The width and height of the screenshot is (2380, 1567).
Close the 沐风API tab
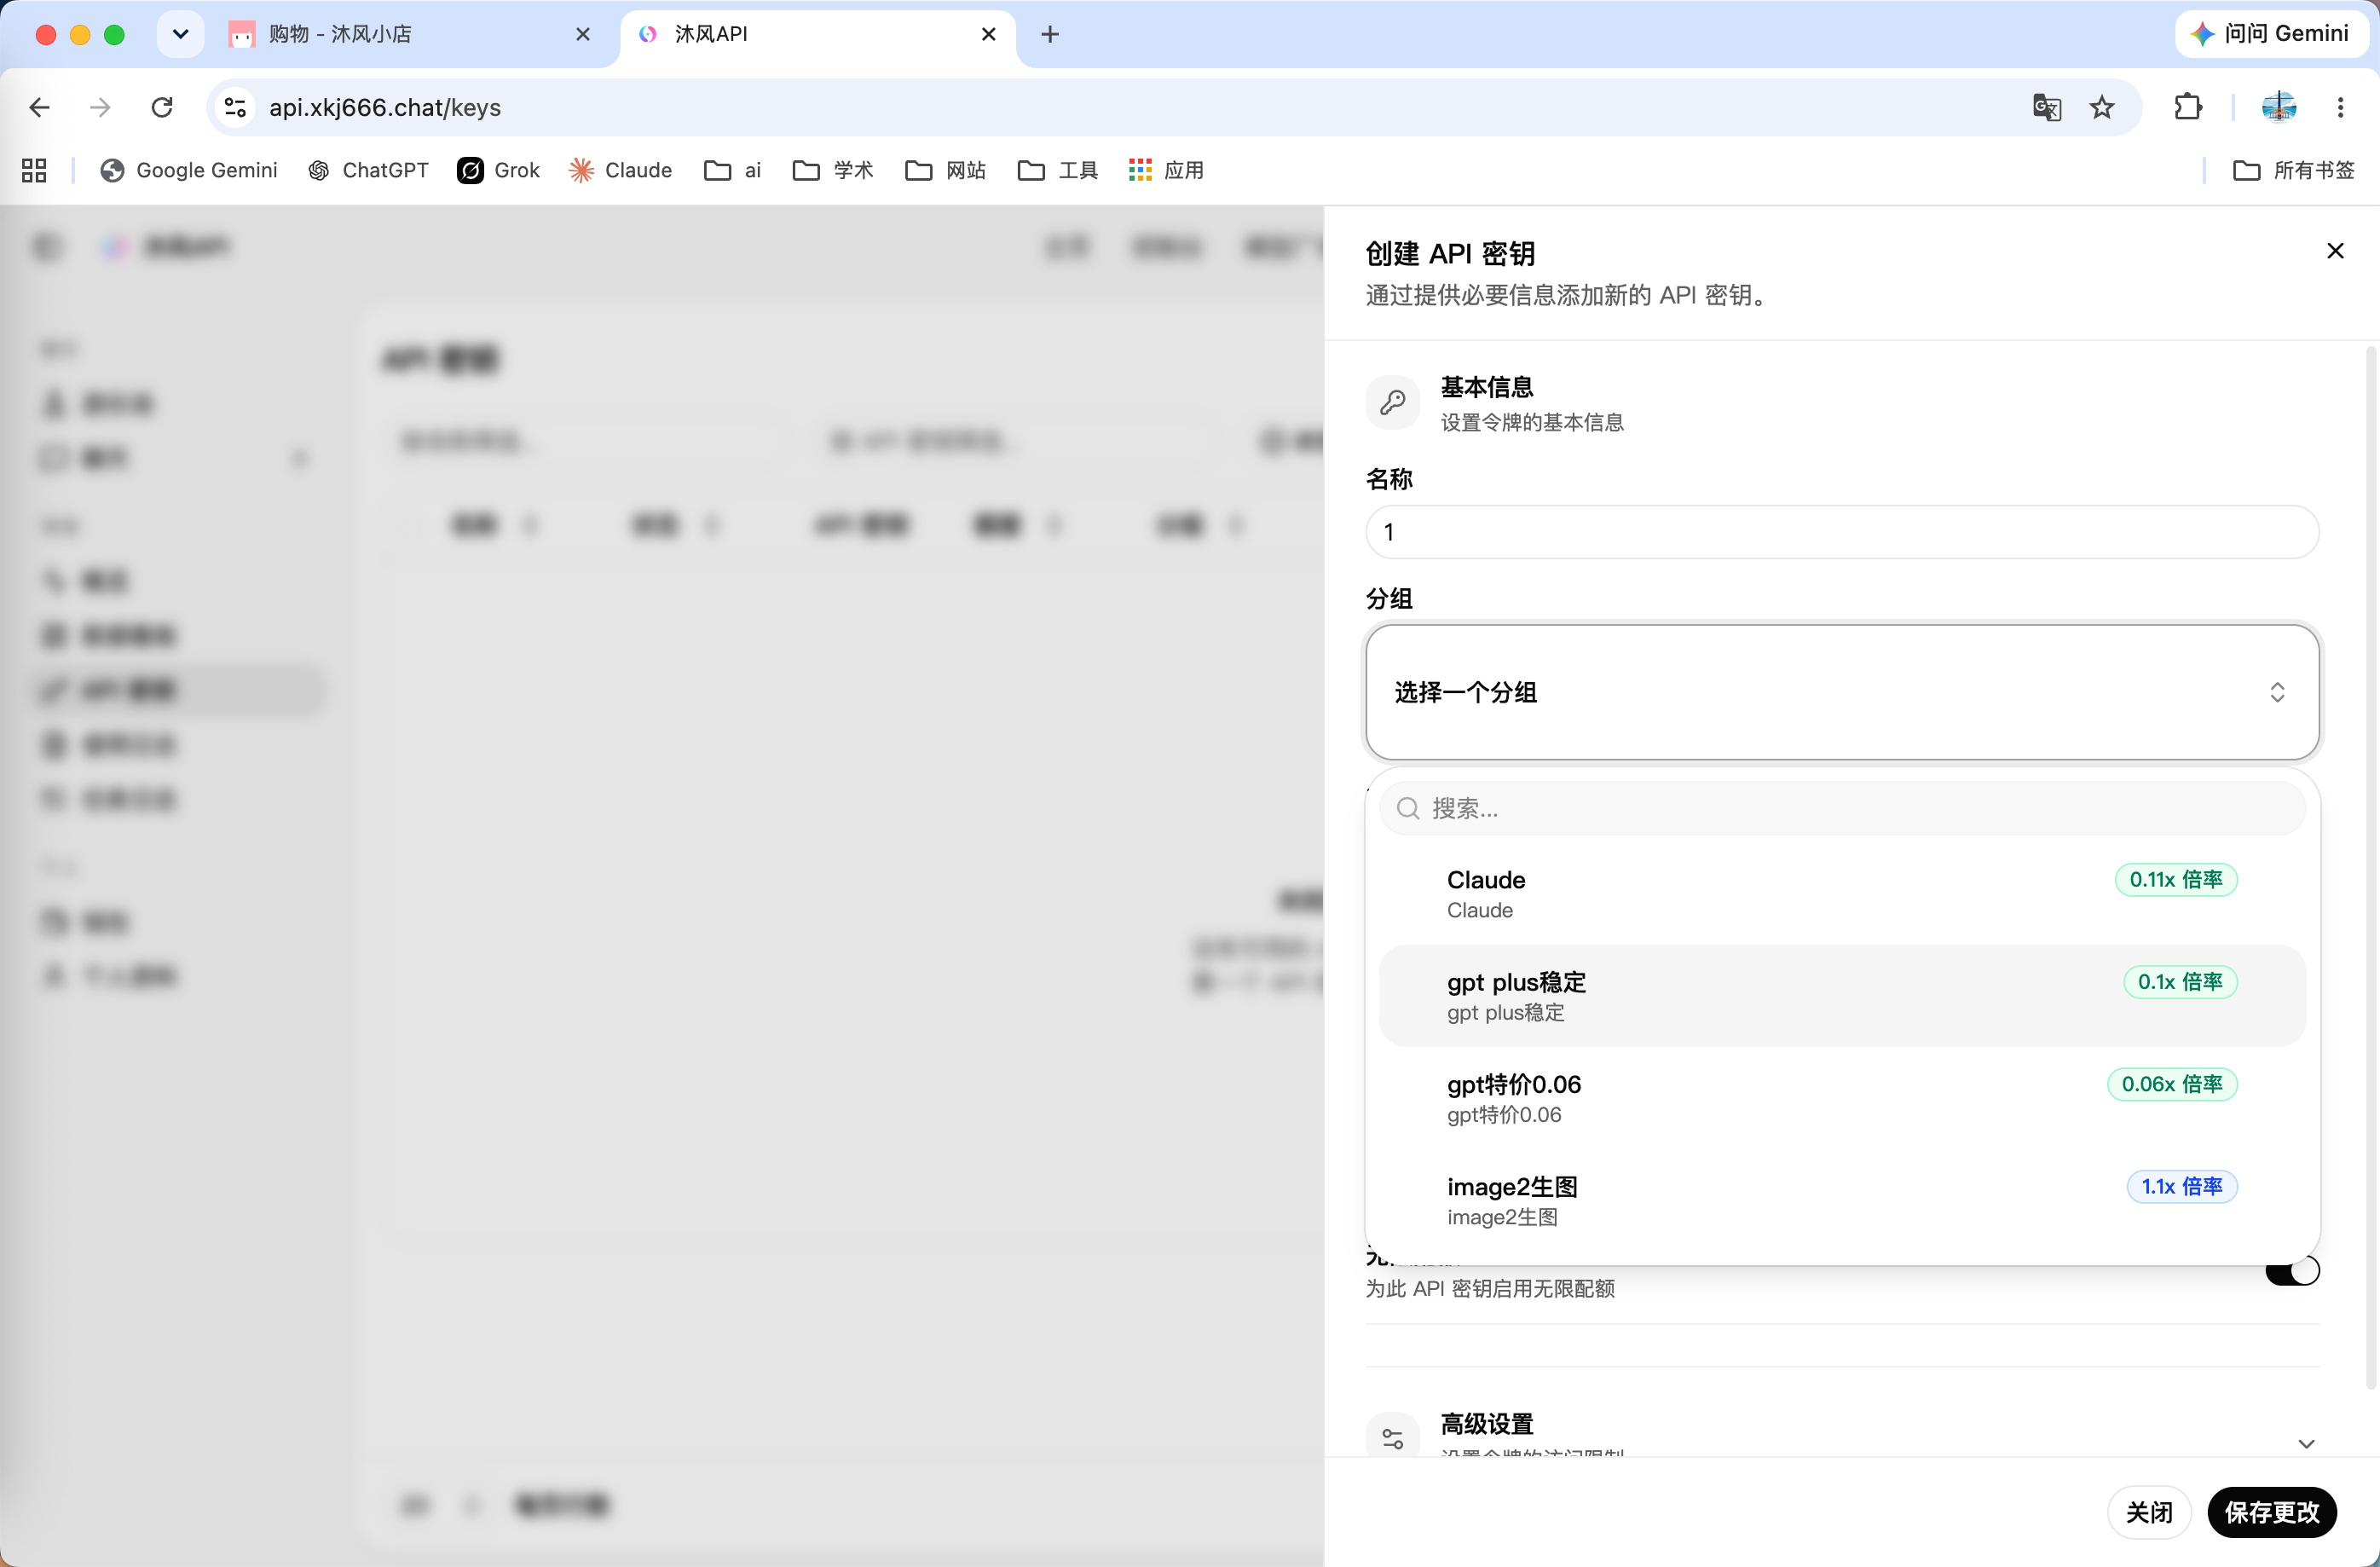989,34
